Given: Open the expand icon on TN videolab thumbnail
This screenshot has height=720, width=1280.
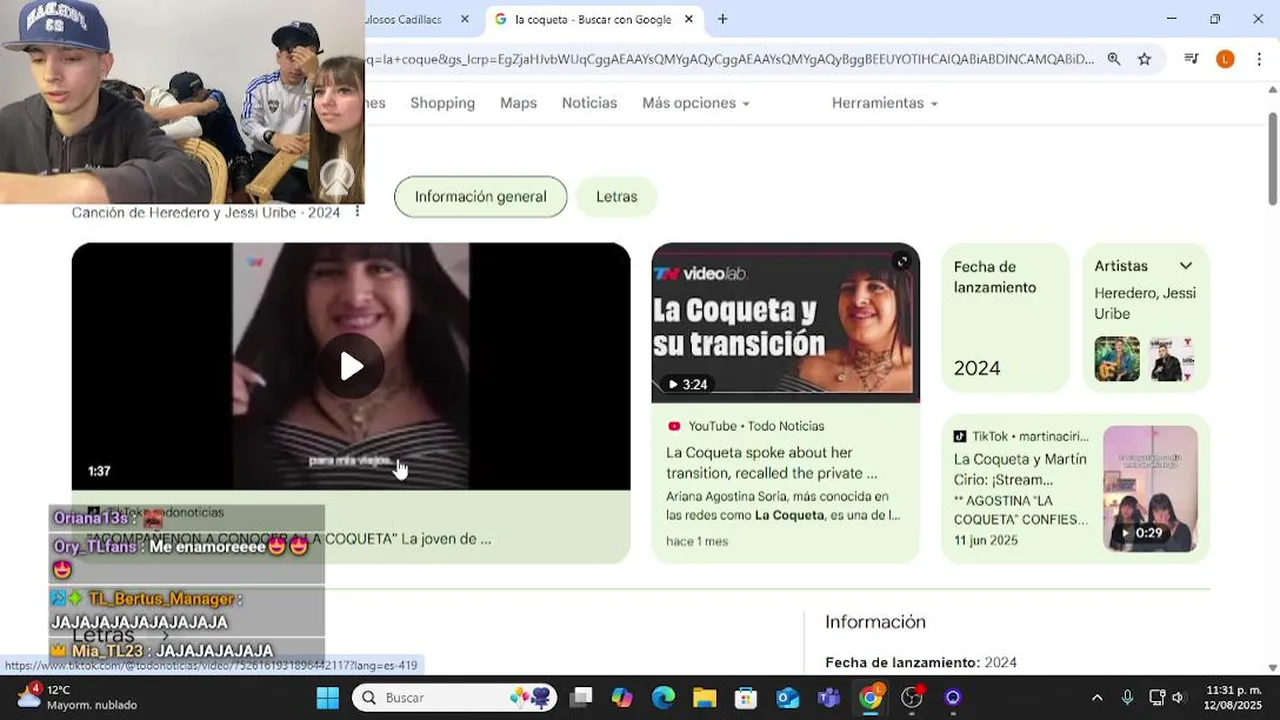Looking at the screenshot, I should pos(902,262).
